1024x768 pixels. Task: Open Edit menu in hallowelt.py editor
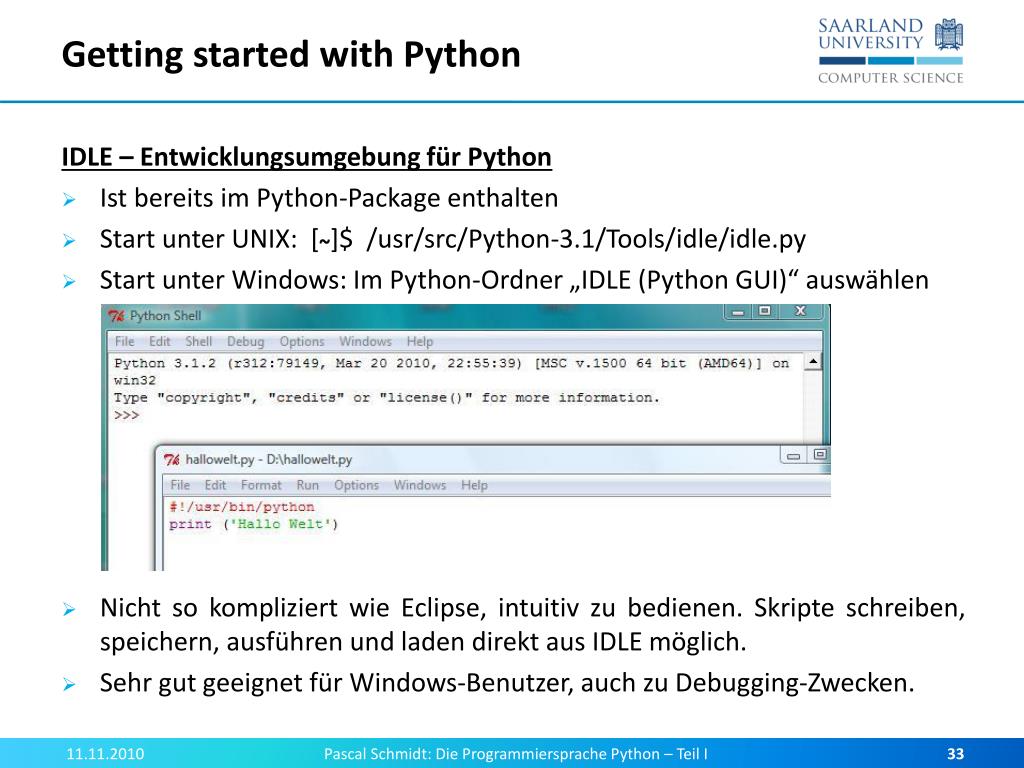(x=215, y=485)
